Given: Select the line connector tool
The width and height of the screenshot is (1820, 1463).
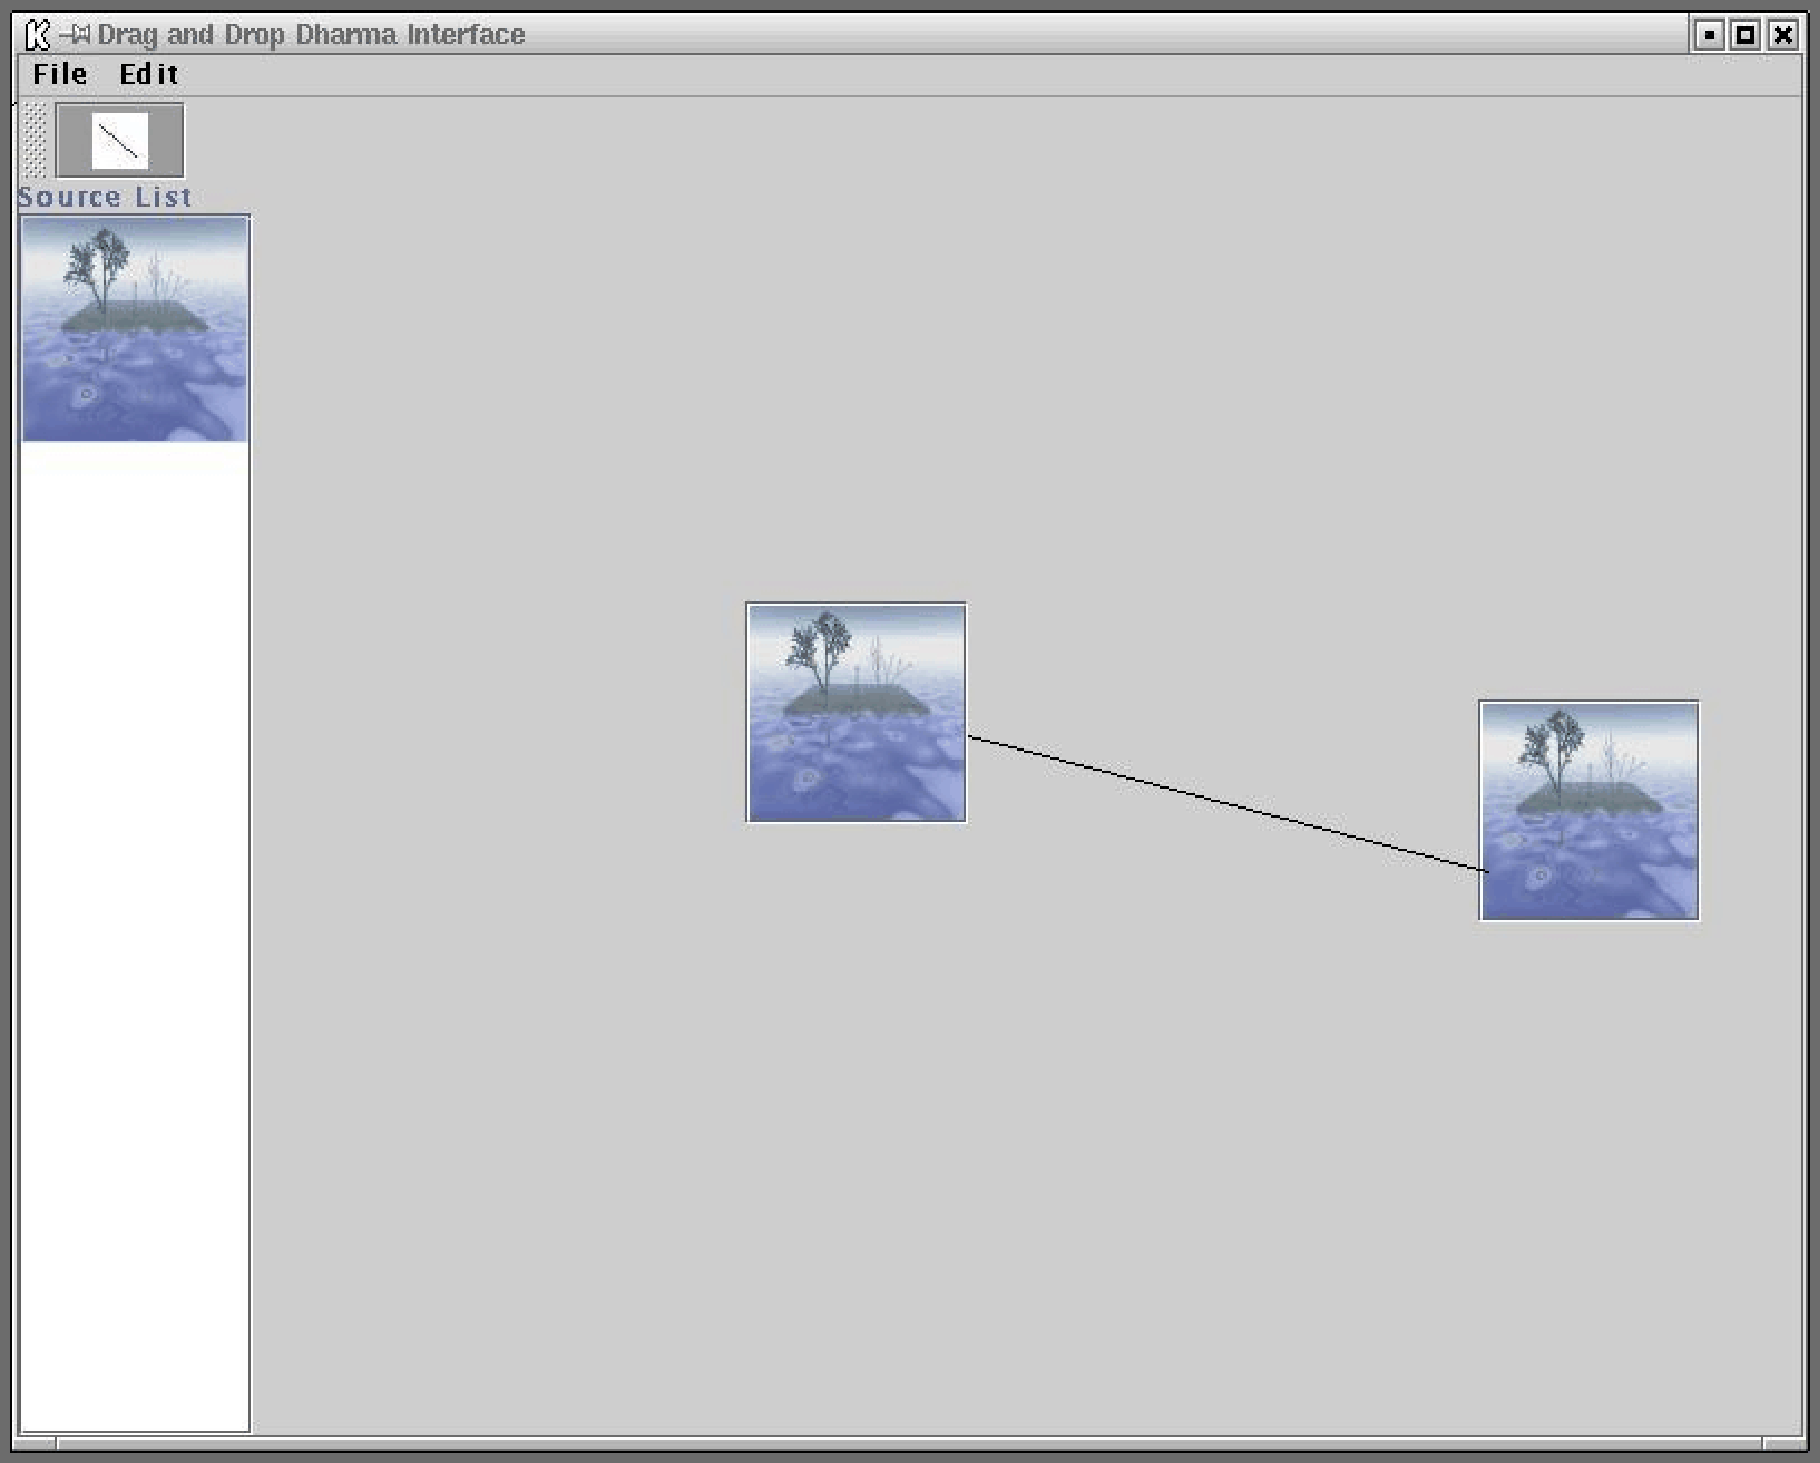Looking at the screenshot, I should tap(120, 141).
